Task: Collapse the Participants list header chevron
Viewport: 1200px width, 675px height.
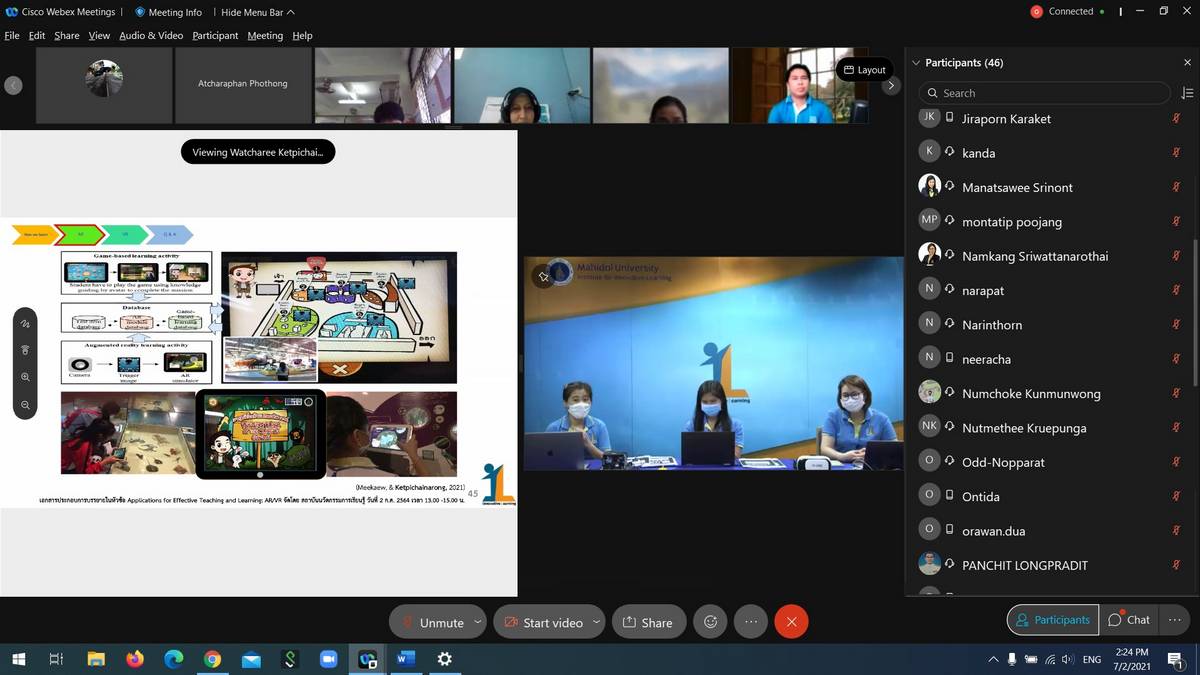Action: 916,63
